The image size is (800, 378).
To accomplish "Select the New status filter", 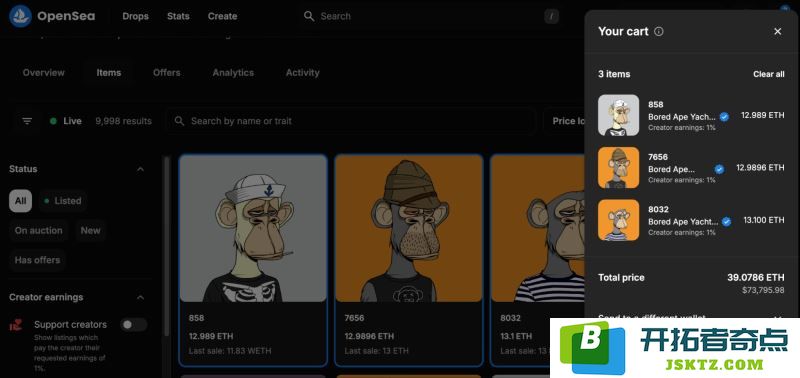I will click(x=90, y=231).
